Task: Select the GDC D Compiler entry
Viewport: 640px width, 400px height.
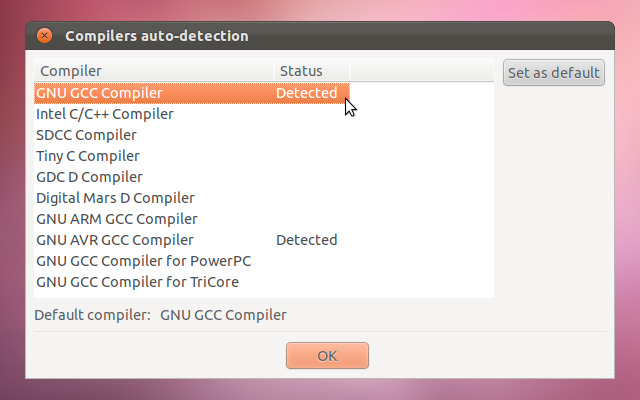Action: click(x=89, y=177)
